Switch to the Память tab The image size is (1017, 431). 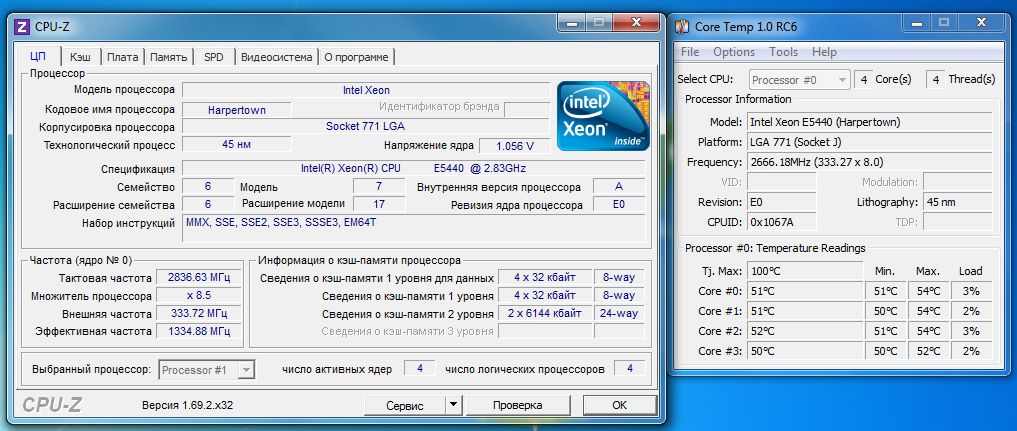coord(169,57)
